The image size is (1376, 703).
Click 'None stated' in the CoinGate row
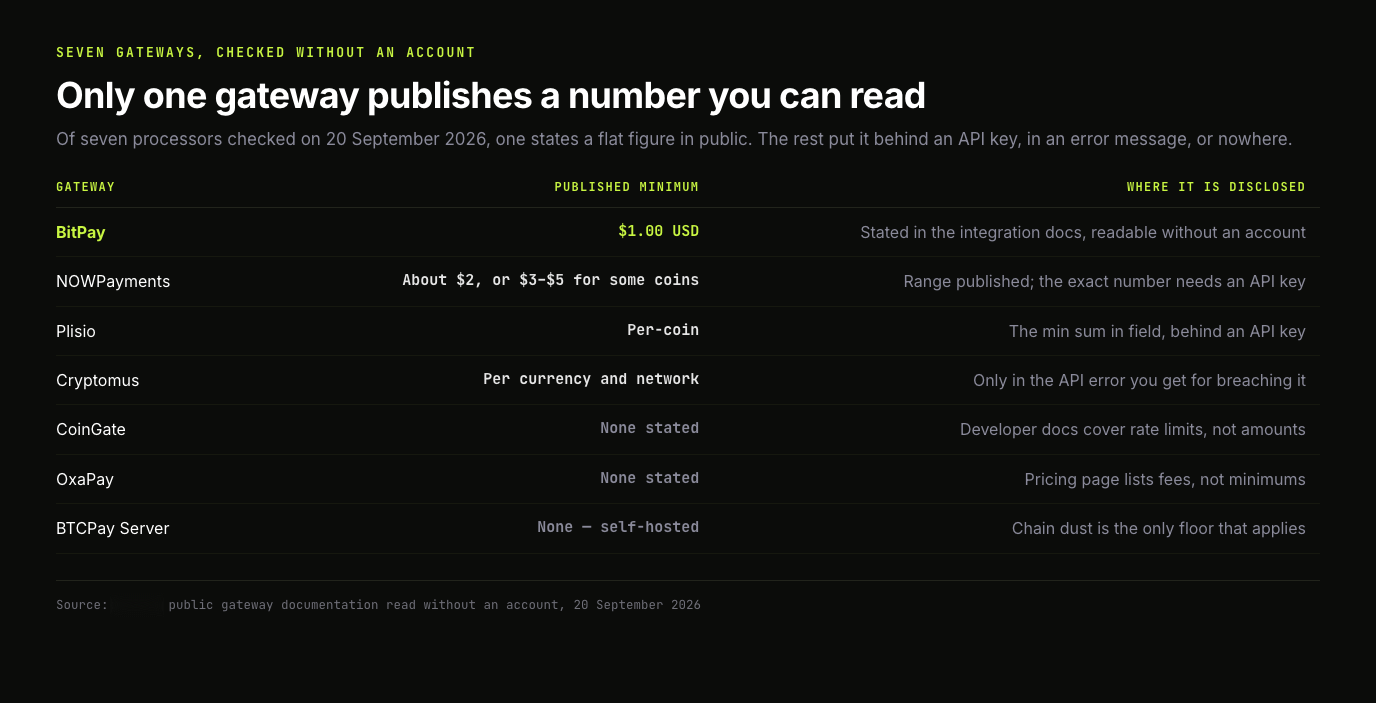[x=650, y=428]
